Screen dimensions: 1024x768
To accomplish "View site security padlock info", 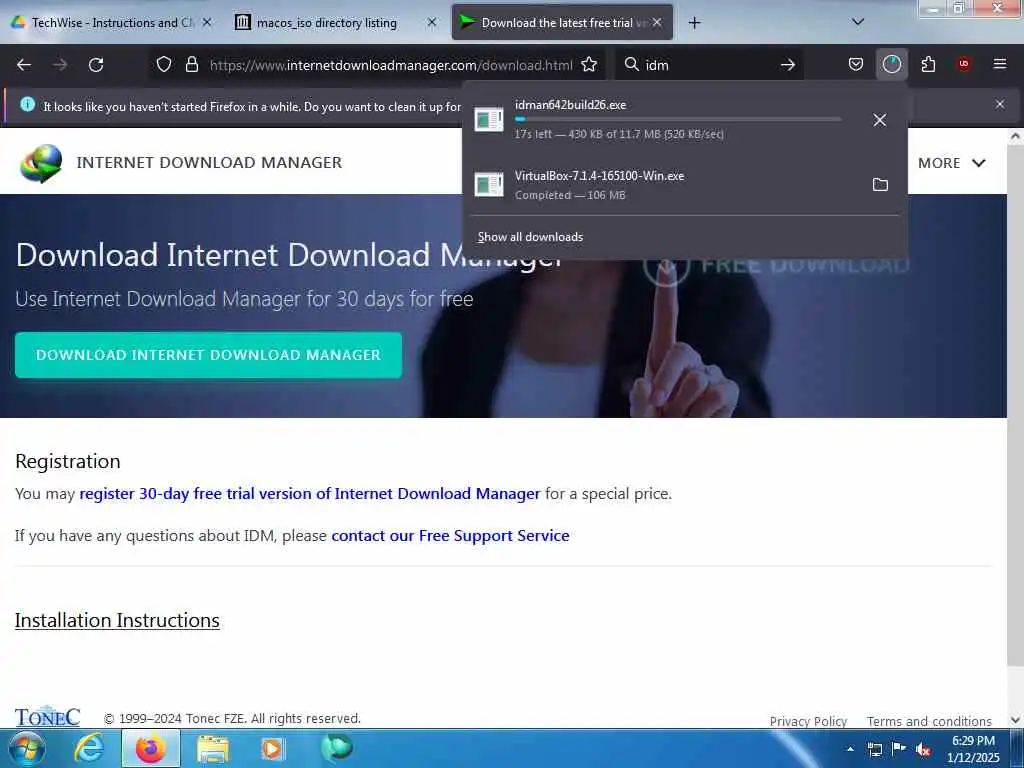I will [x=191, y=65].
